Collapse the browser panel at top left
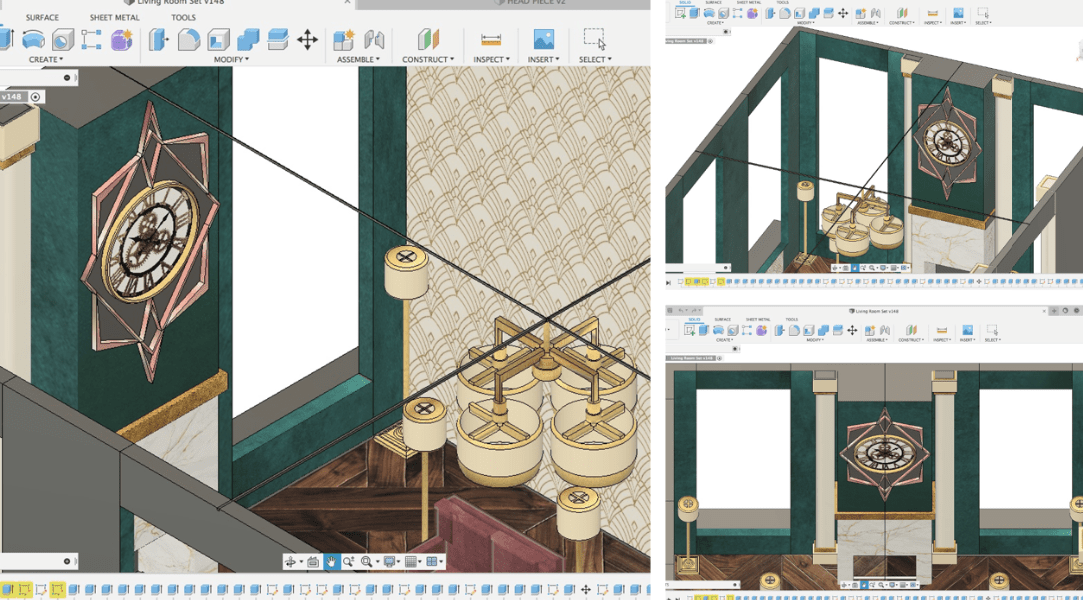This screenshot has height=600, width=1083. tap(67, 77)
